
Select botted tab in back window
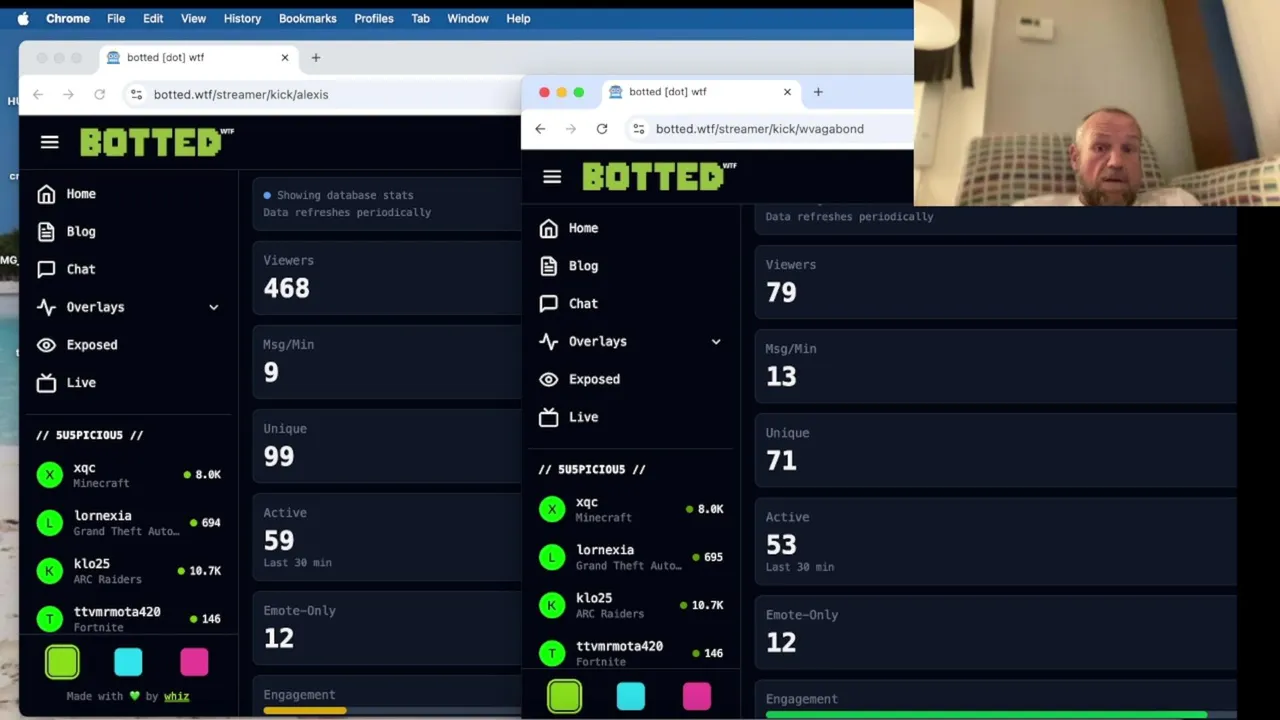[198, 57]
